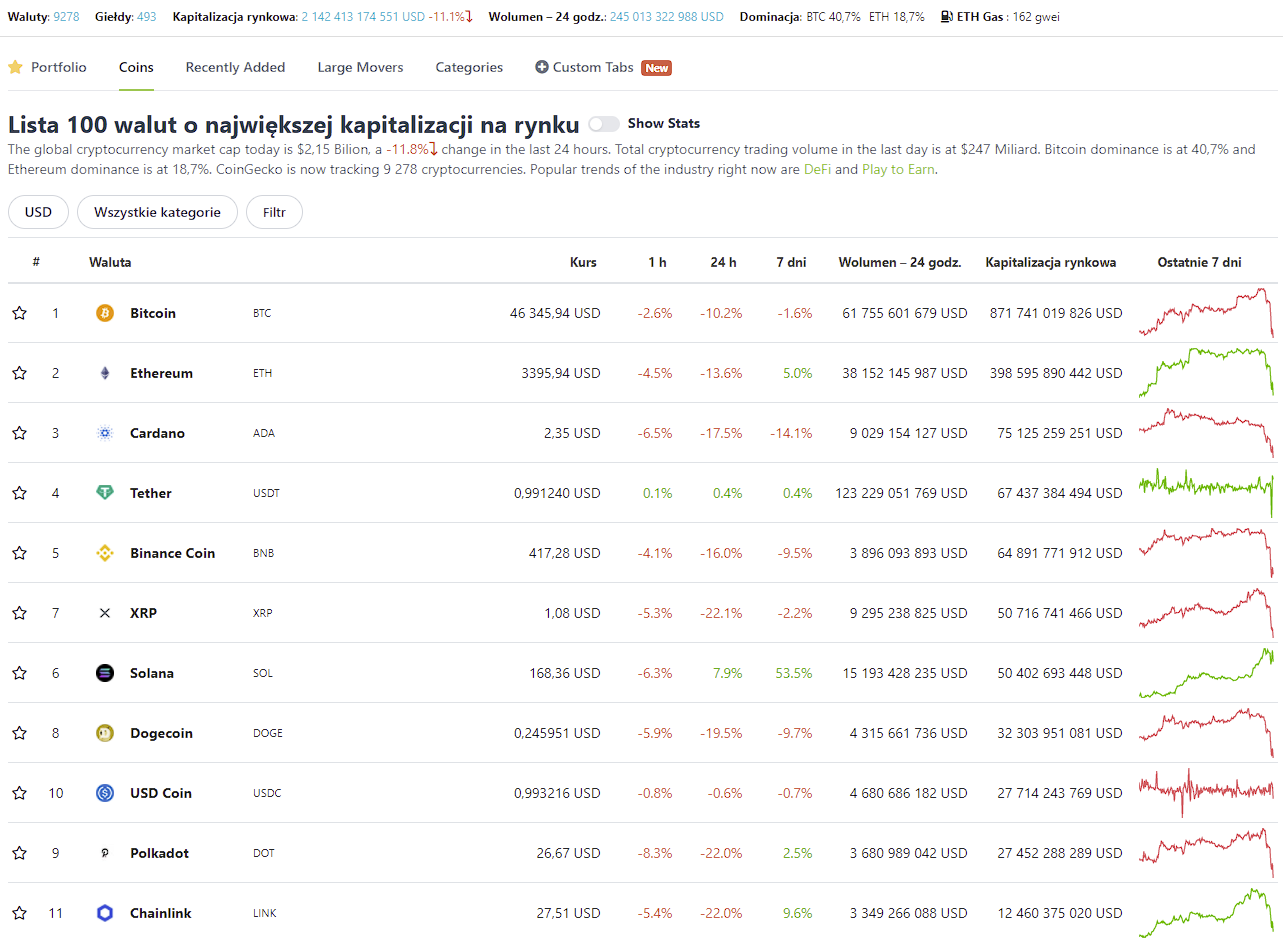
Task: Open Tether's 7-day sparkline chart
Action: (1206, 493)
